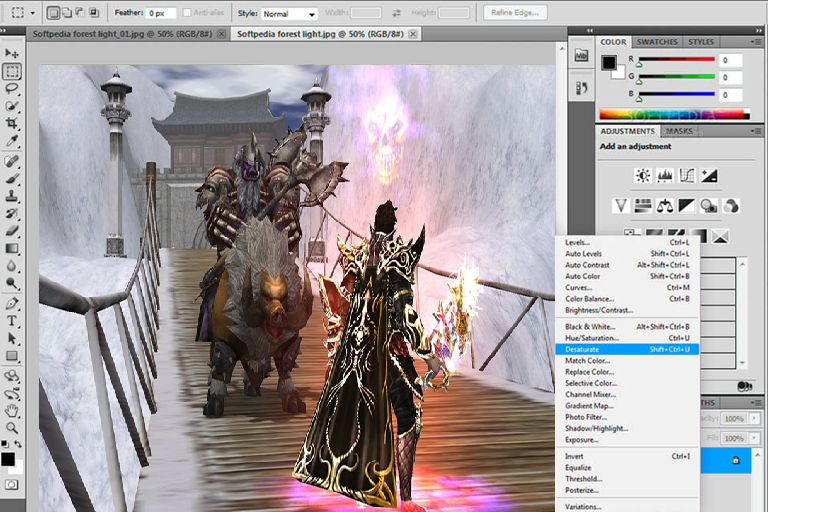Swap width and height values

point(396,13)
